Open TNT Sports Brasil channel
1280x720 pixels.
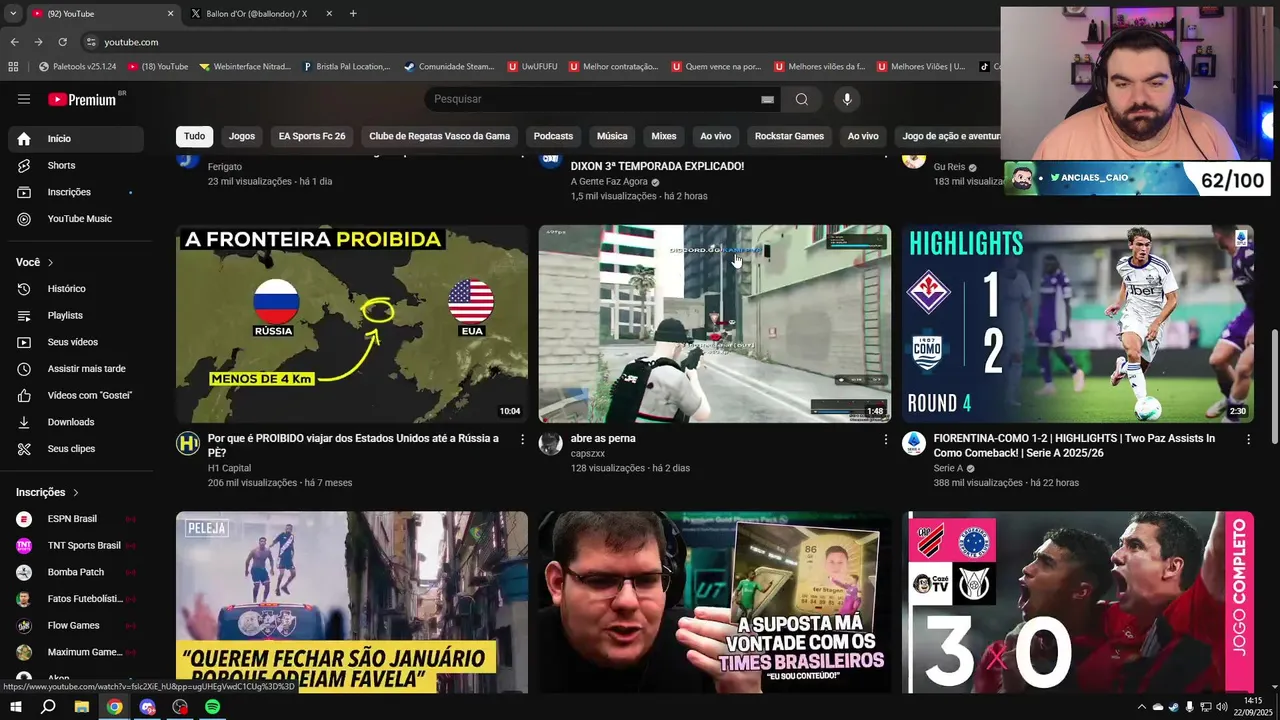click(76, 545)
